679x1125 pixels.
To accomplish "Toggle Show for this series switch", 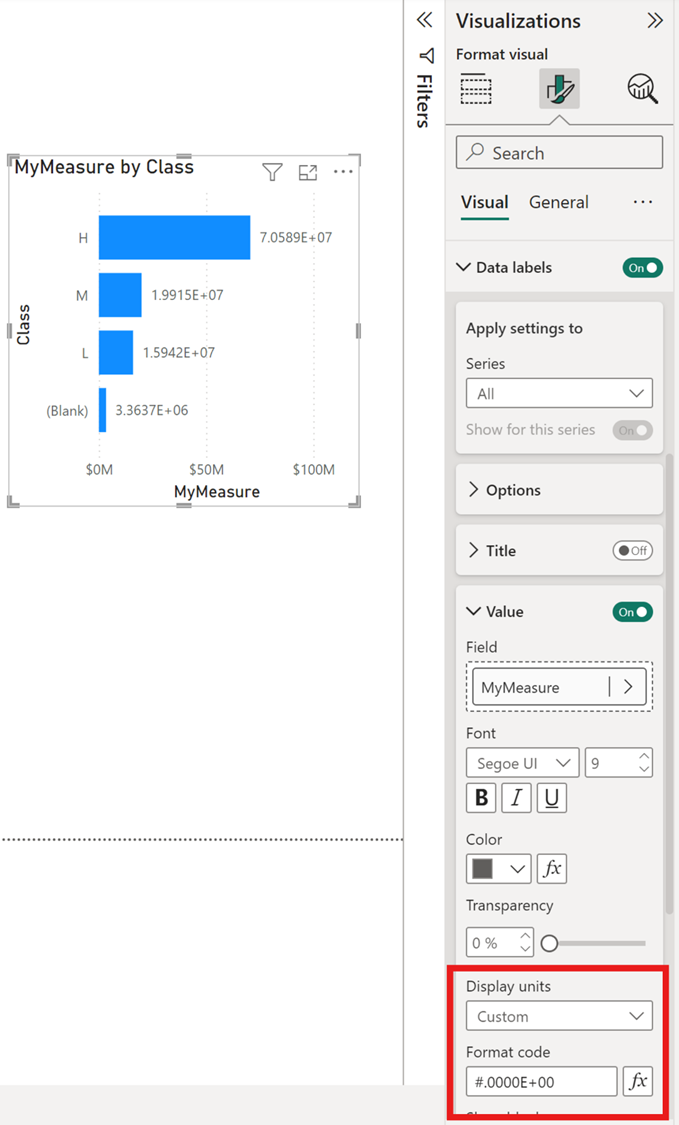I will coord(632,430).
